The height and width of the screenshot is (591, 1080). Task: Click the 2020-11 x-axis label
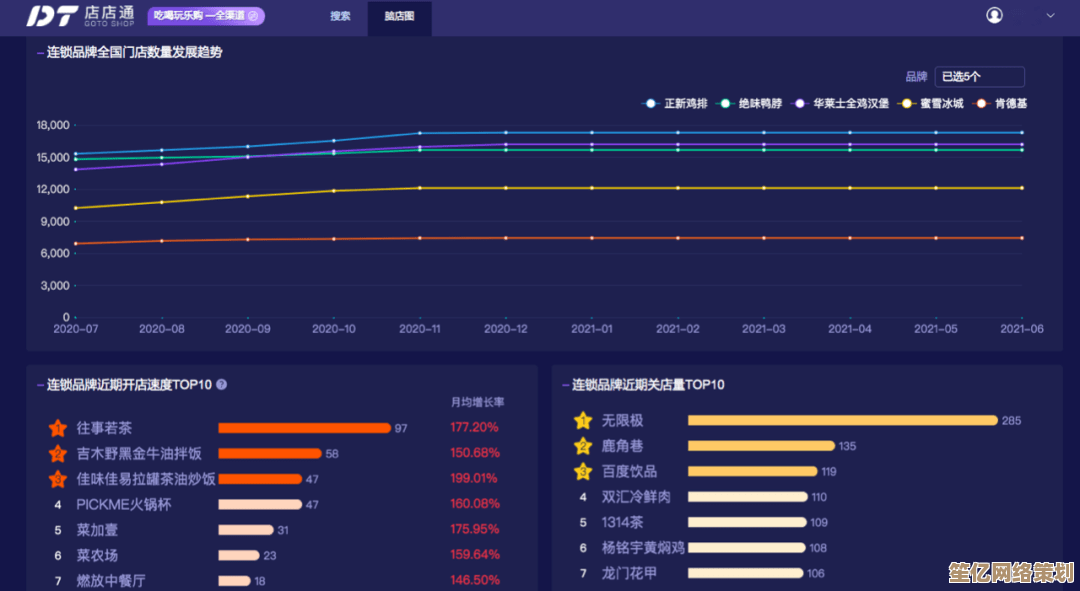click(419, 329)
